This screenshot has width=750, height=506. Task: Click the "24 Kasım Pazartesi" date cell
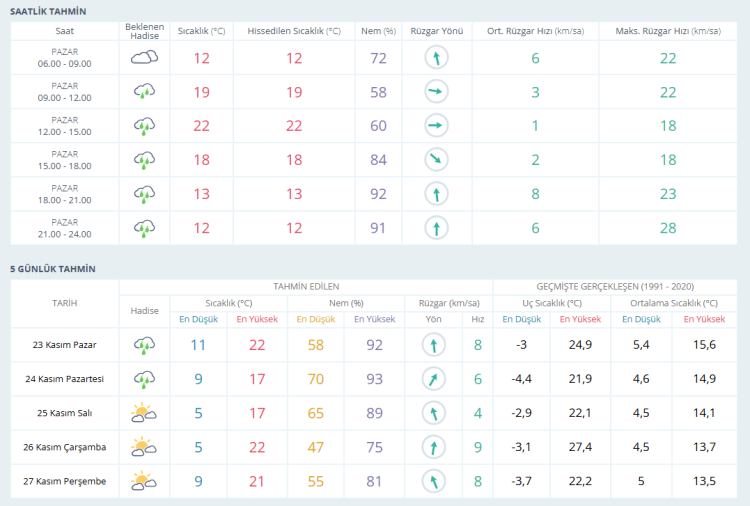point(65,379)
